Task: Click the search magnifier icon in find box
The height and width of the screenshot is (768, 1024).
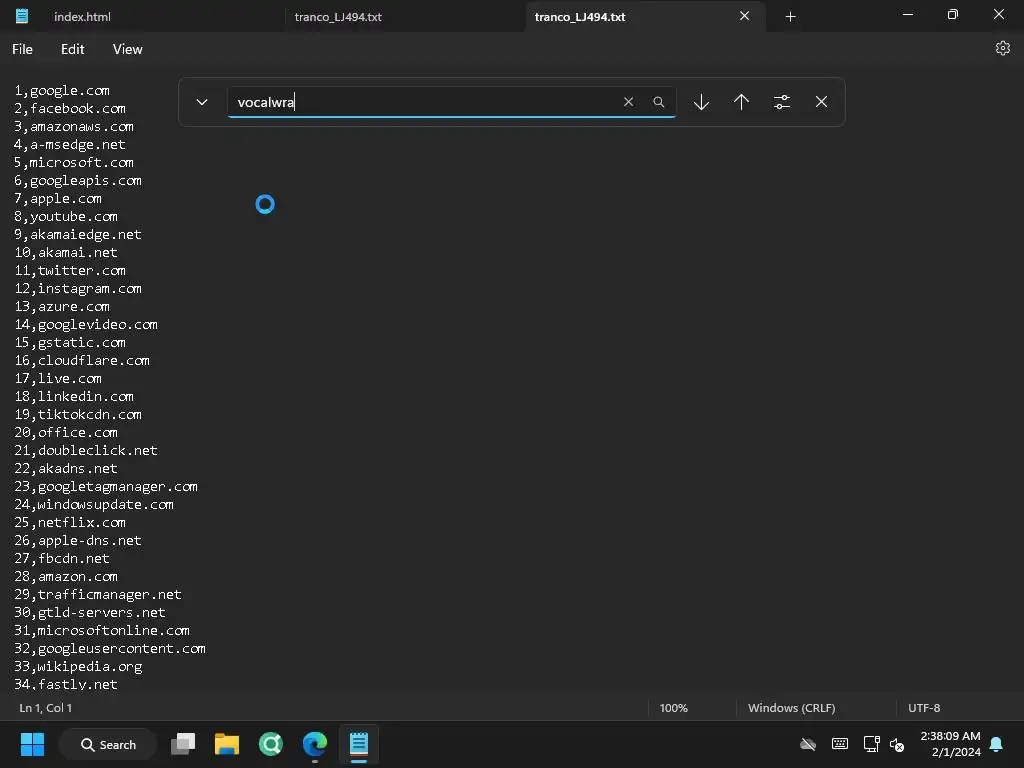Action: tap(658, 102)
